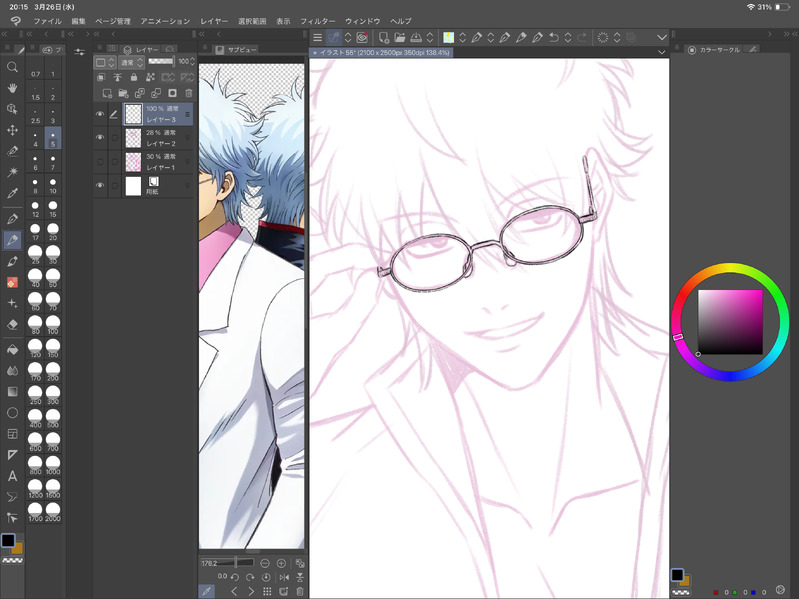
Task: Create a new raster layer
Action: tap(107, 93)
